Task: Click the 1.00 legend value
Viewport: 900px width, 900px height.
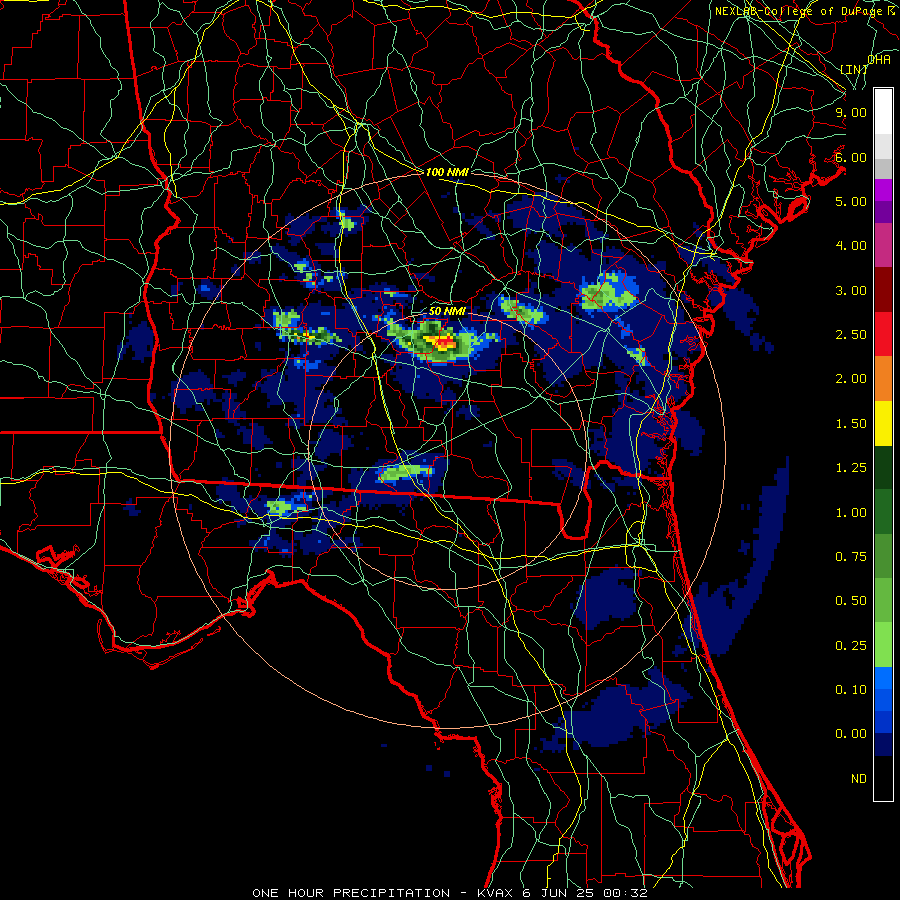Action: (851, 513)
